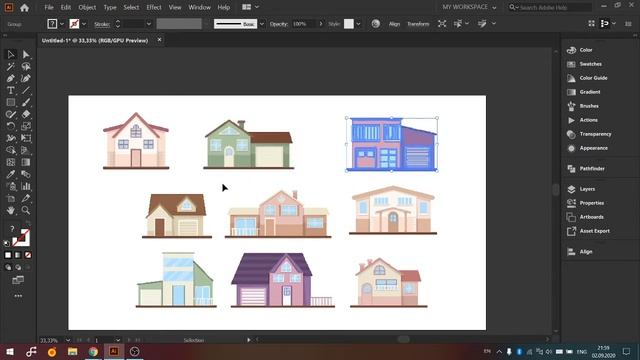The height and width of the screenshot is (360, 640).
Task: Switch to Untitled-1 document tab
Action: pyautogui.click(x=95, y=40)
